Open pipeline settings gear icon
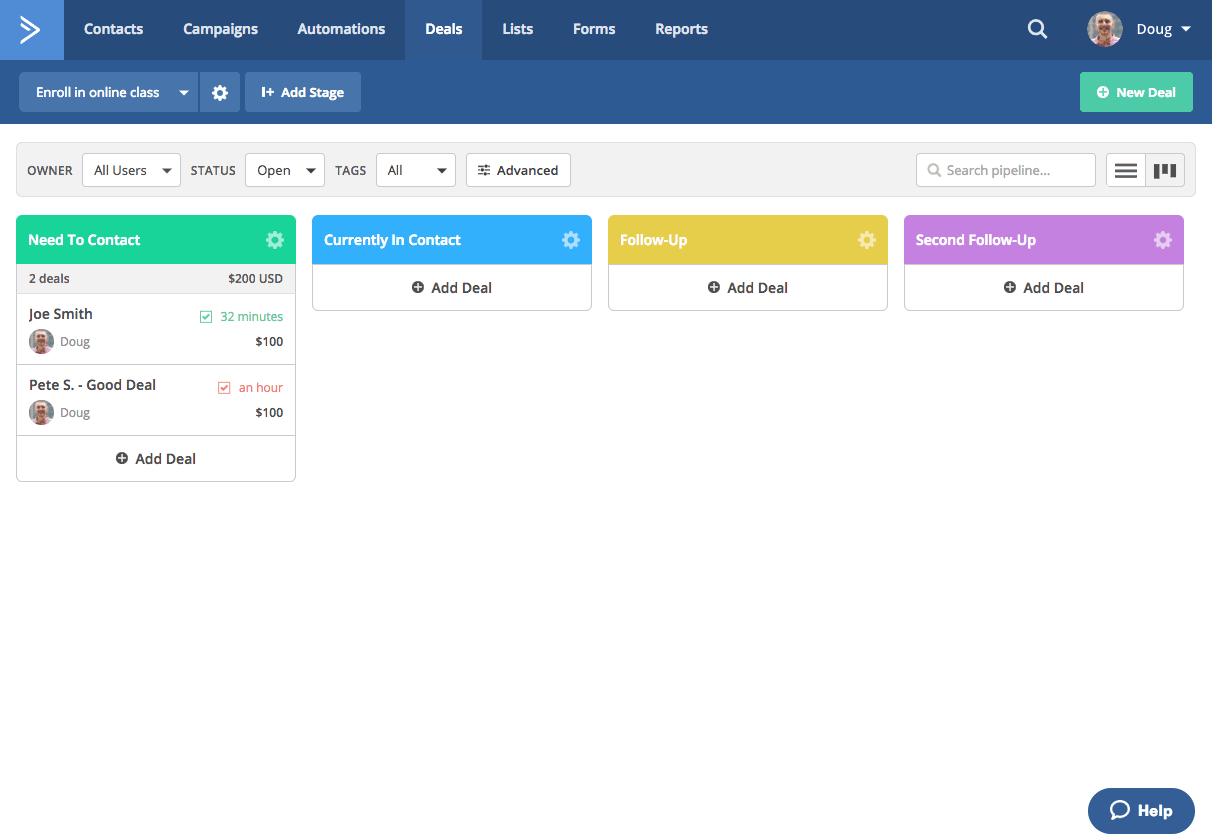Image resolution: width=1212 pixels, height=836 pixels. [220, 92]
